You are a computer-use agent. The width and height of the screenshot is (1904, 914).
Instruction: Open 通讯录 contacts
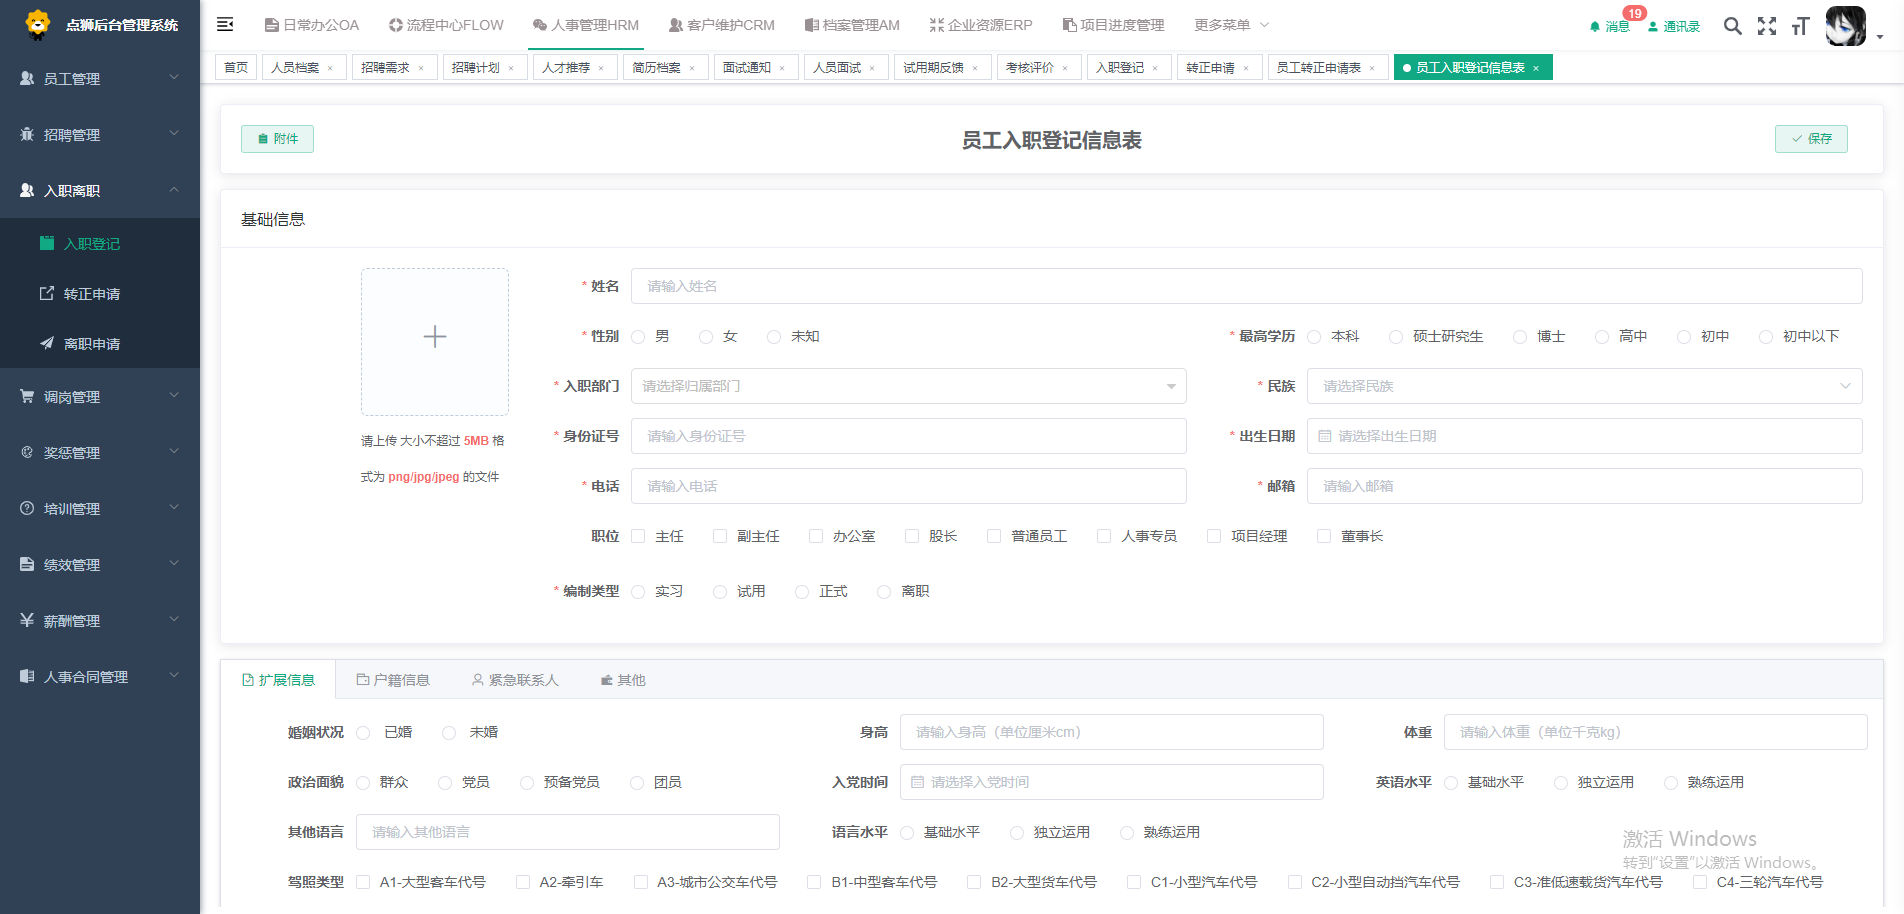pos(1674,26)
